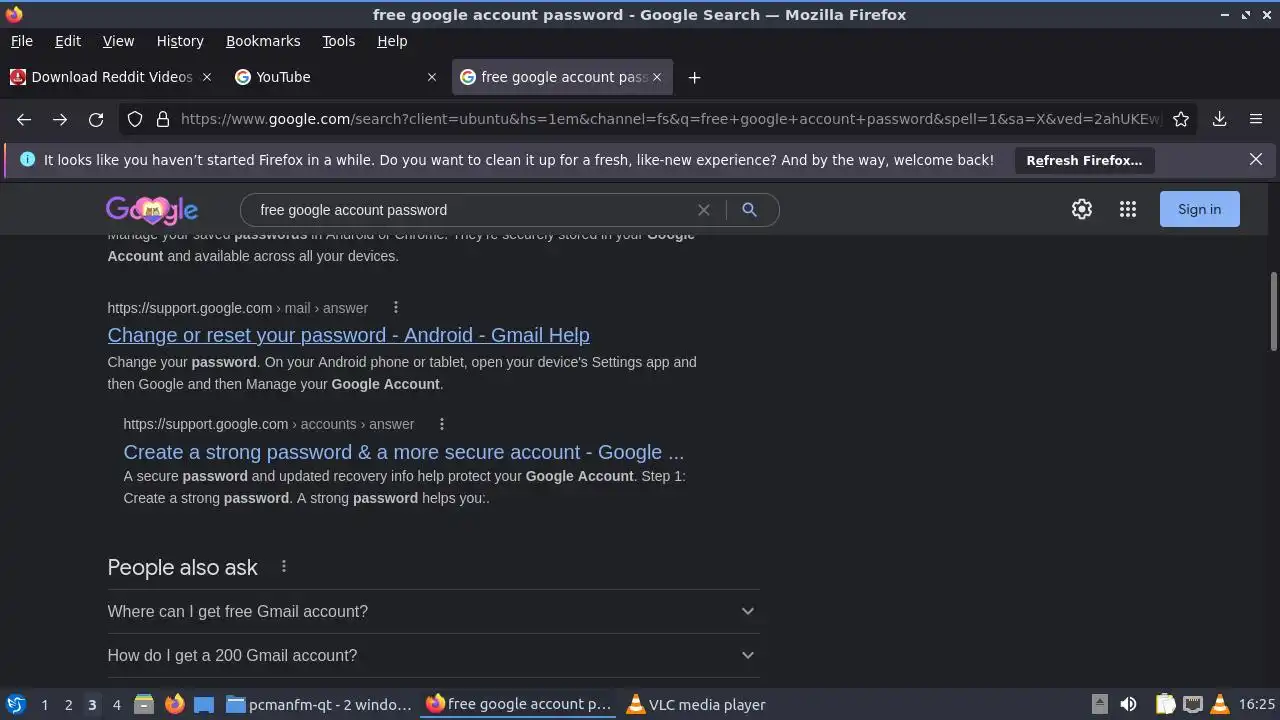Click the "People also ask" heading
The height and width of the screenshot is (720, 1280).
pyautogui.click(x=182, y=567)
